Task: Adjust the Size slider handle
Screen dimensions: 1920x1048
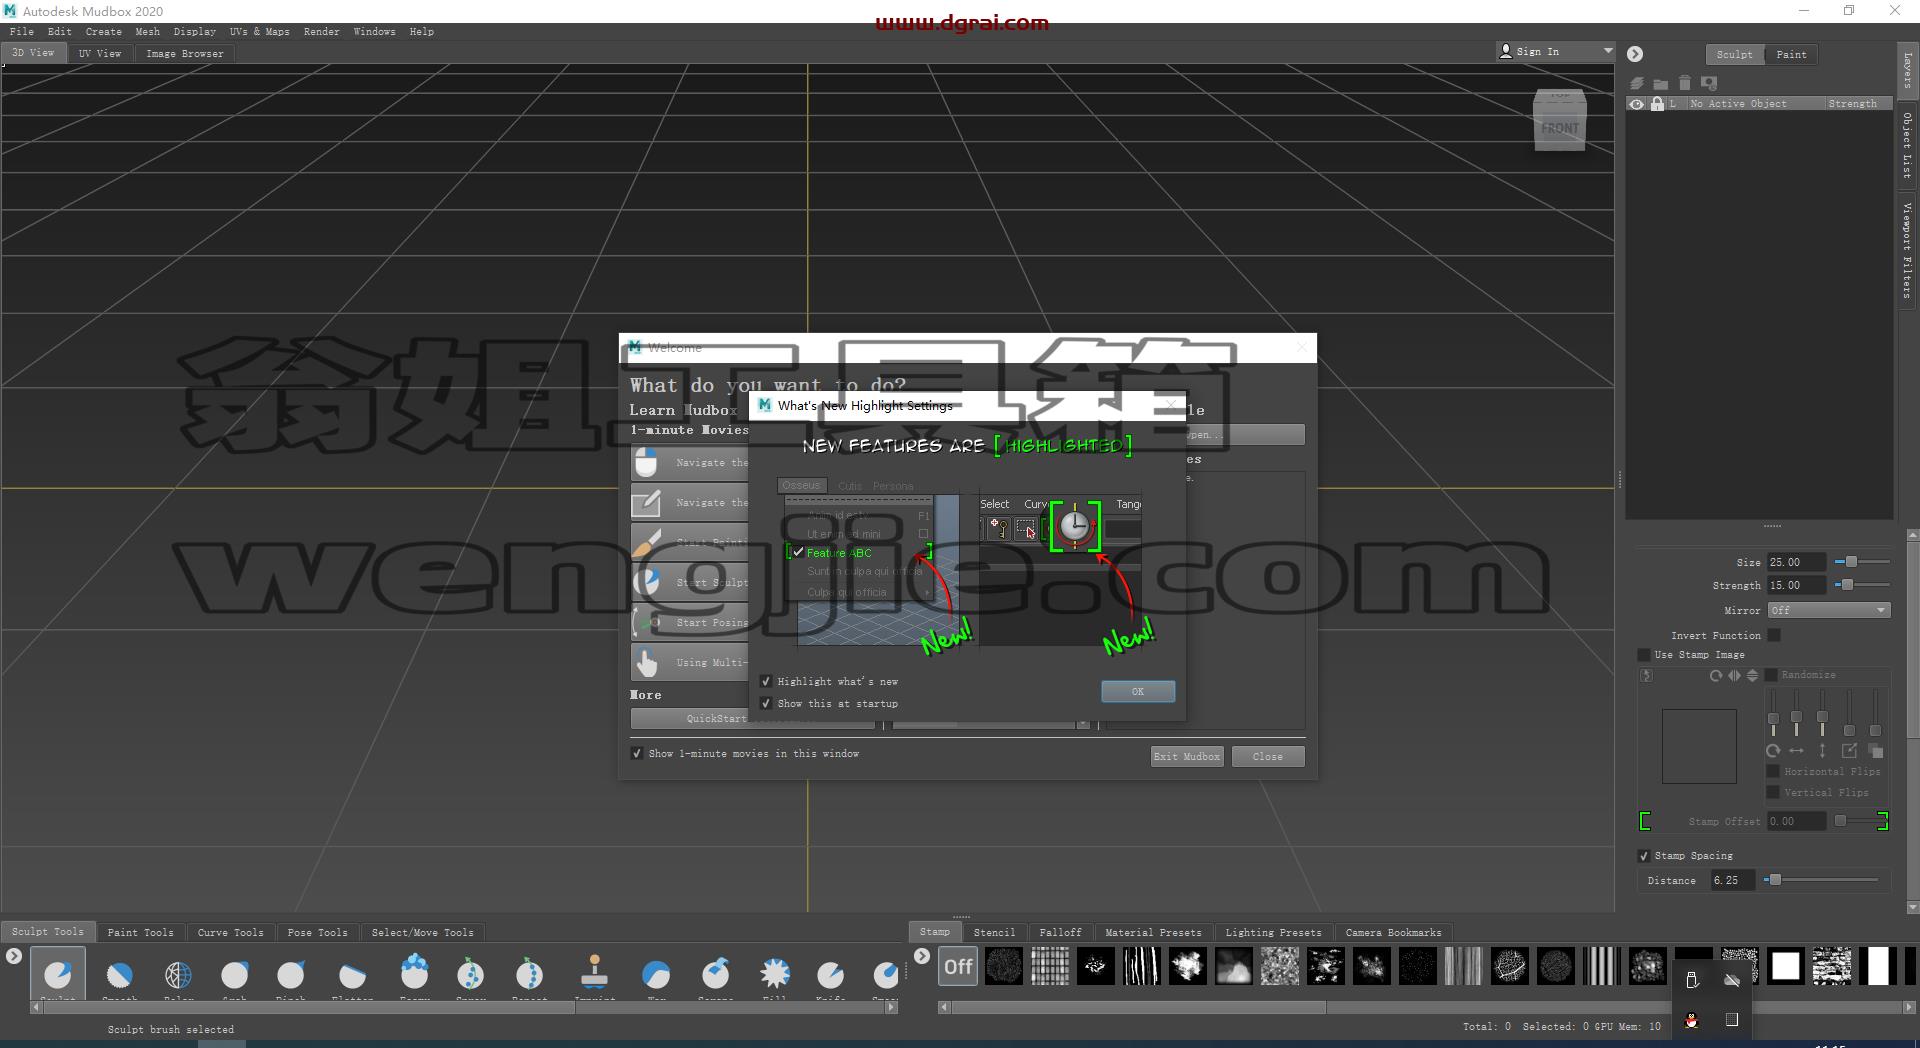Action: [1851, 562]
